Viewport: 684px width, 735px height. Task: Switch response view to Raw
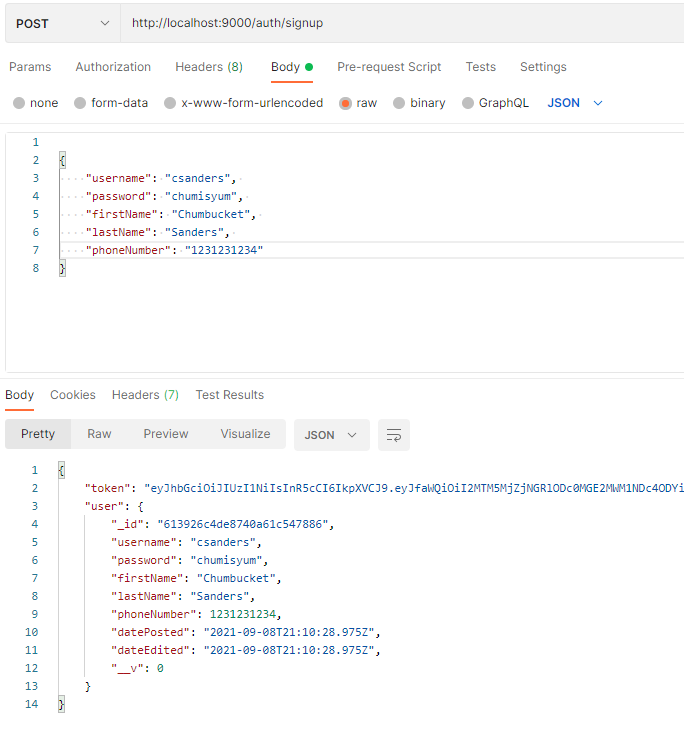coord(99,434)
